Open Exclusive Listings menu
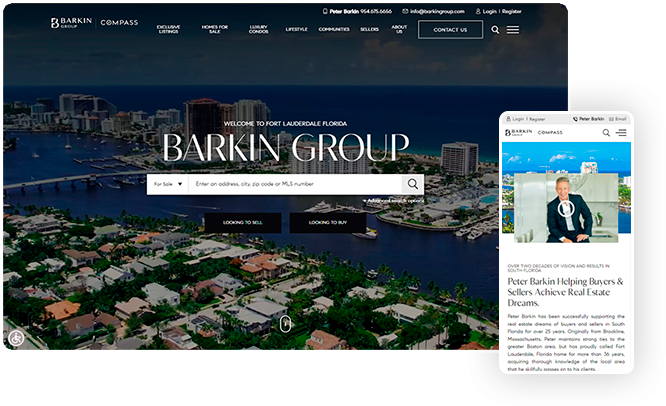The image size is (666, 406). [169, 29]
